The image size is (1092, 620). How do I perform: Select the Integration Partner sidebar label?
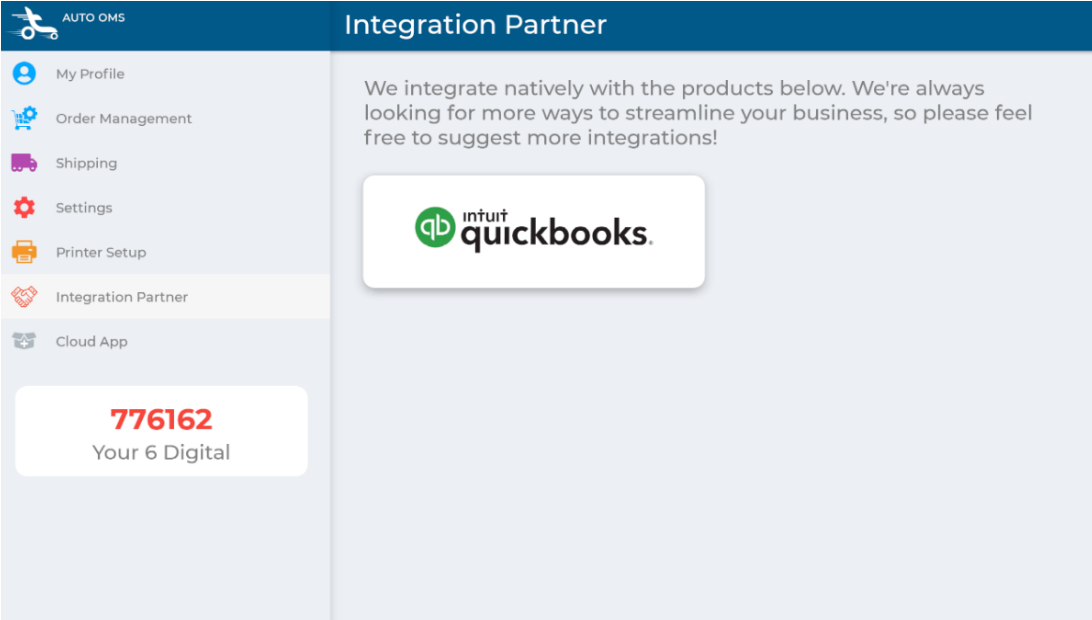[x=122, y=297]
